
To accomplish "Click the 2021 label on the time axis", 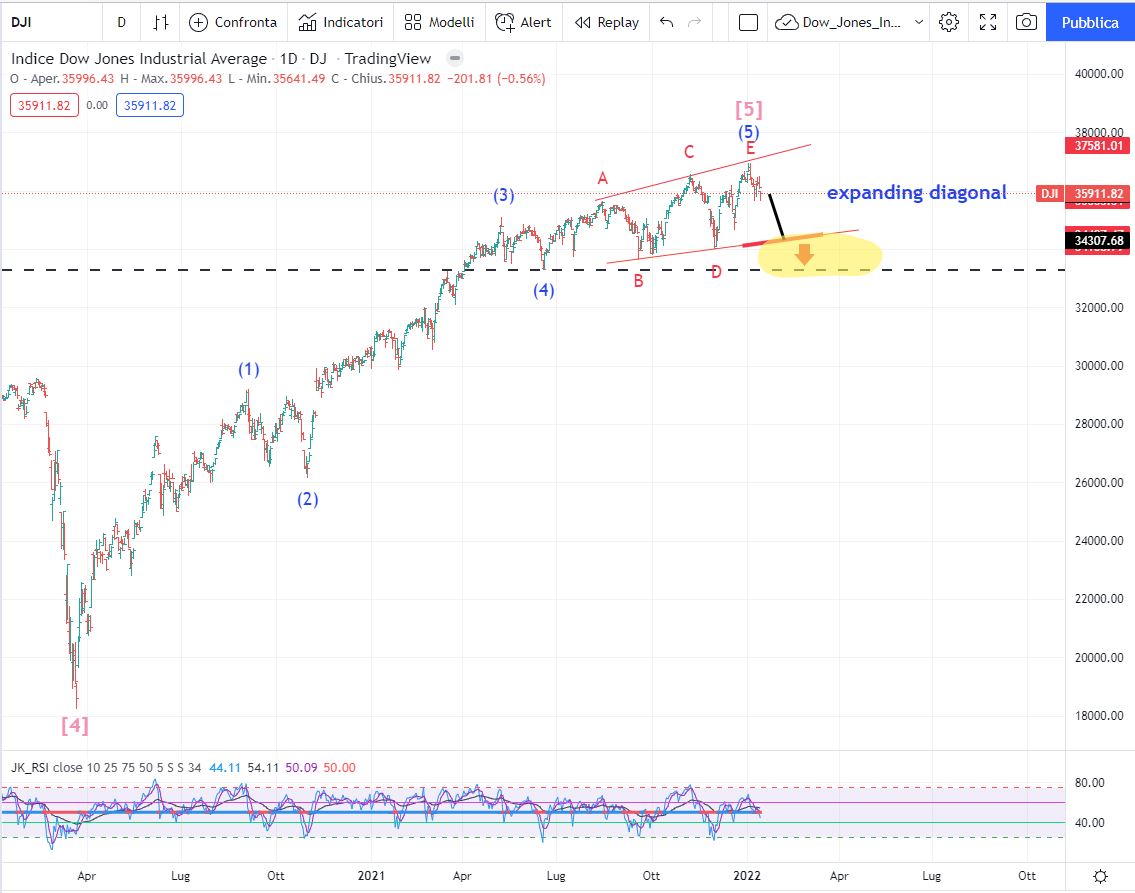I will (x=371, y=876).
